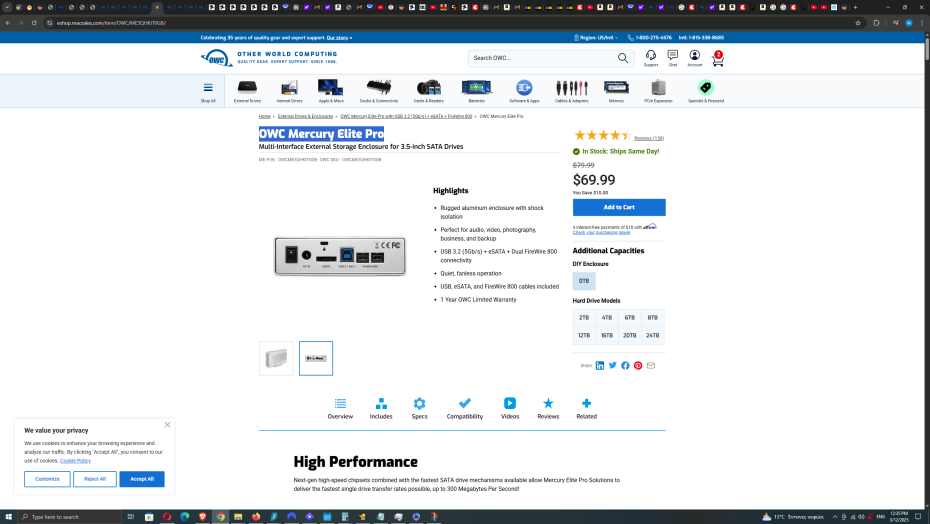Open the Cookie Policy link
This screenshot has width=930, height=524.
pyautogui.click(x=75, y=461)
